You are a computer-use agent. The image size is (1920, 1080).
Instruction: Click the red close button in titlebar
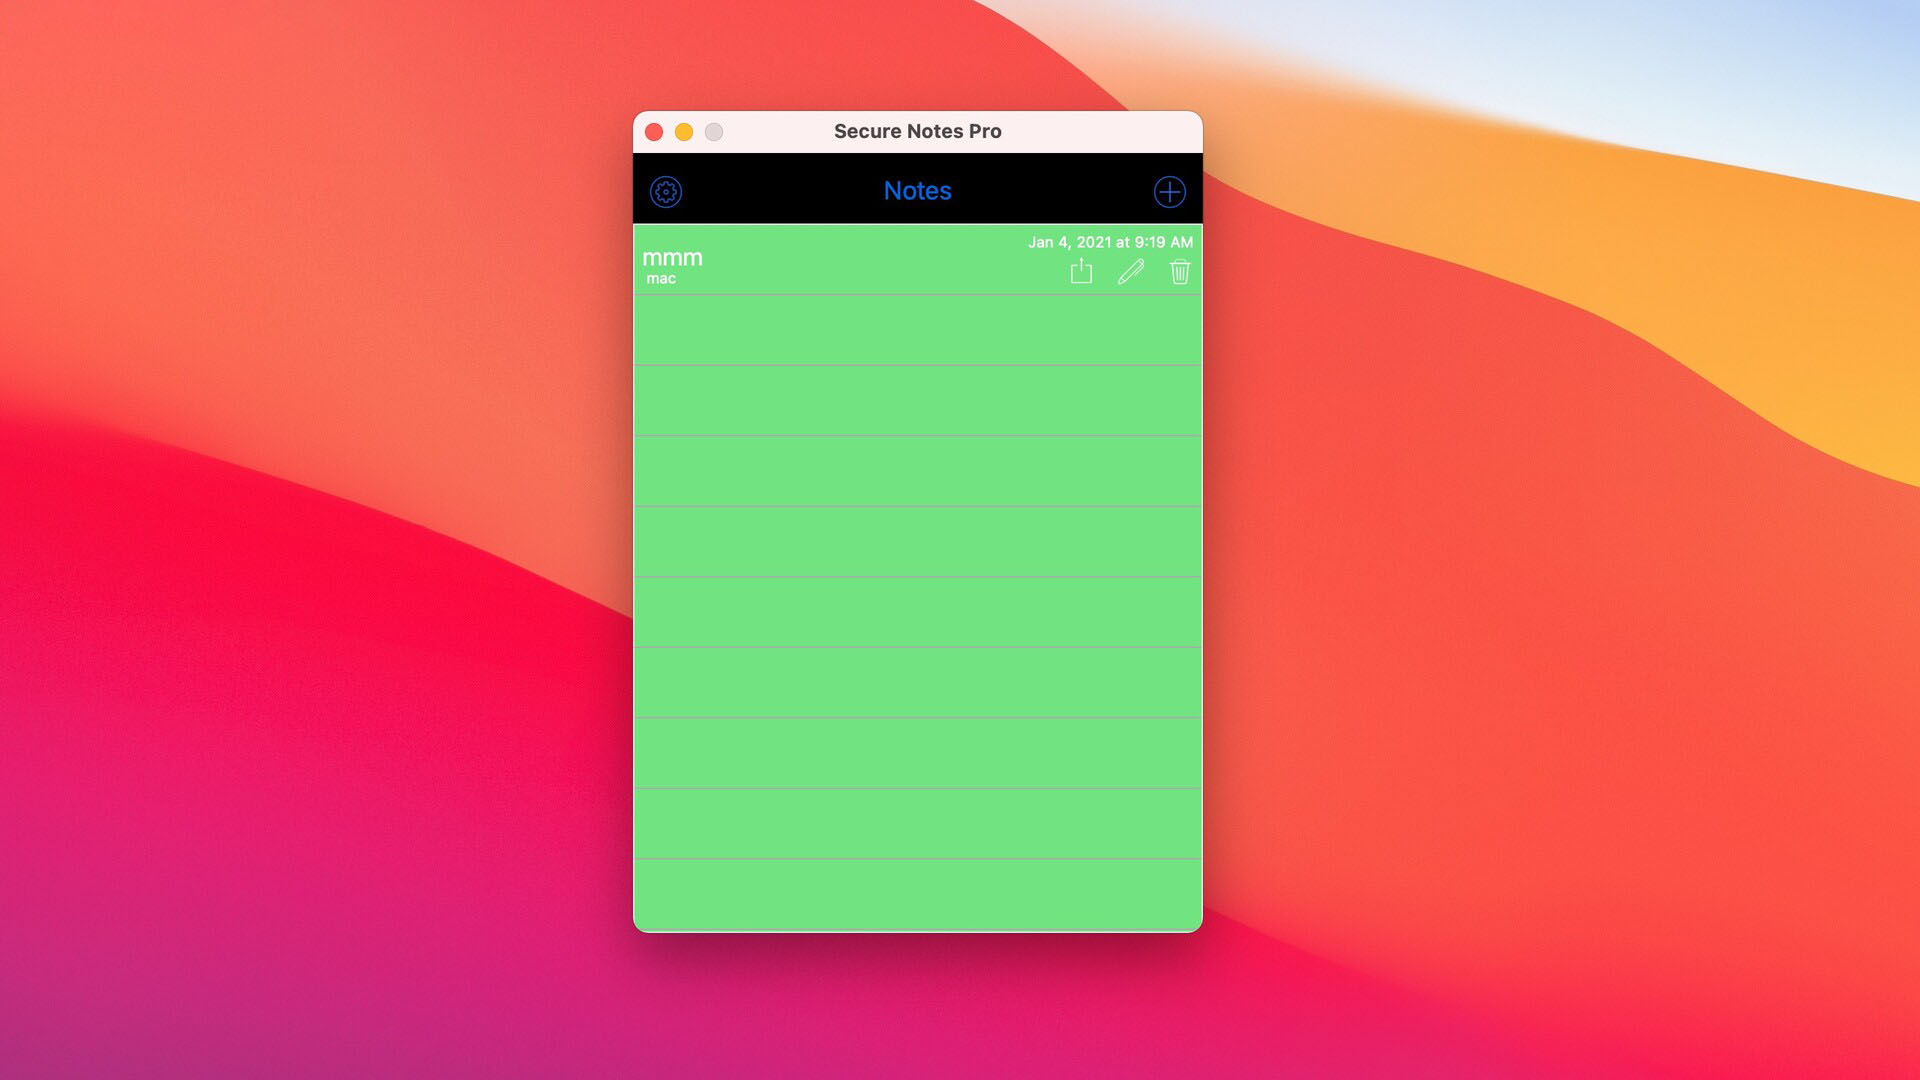pyautogui.click(x=655, y=132)
